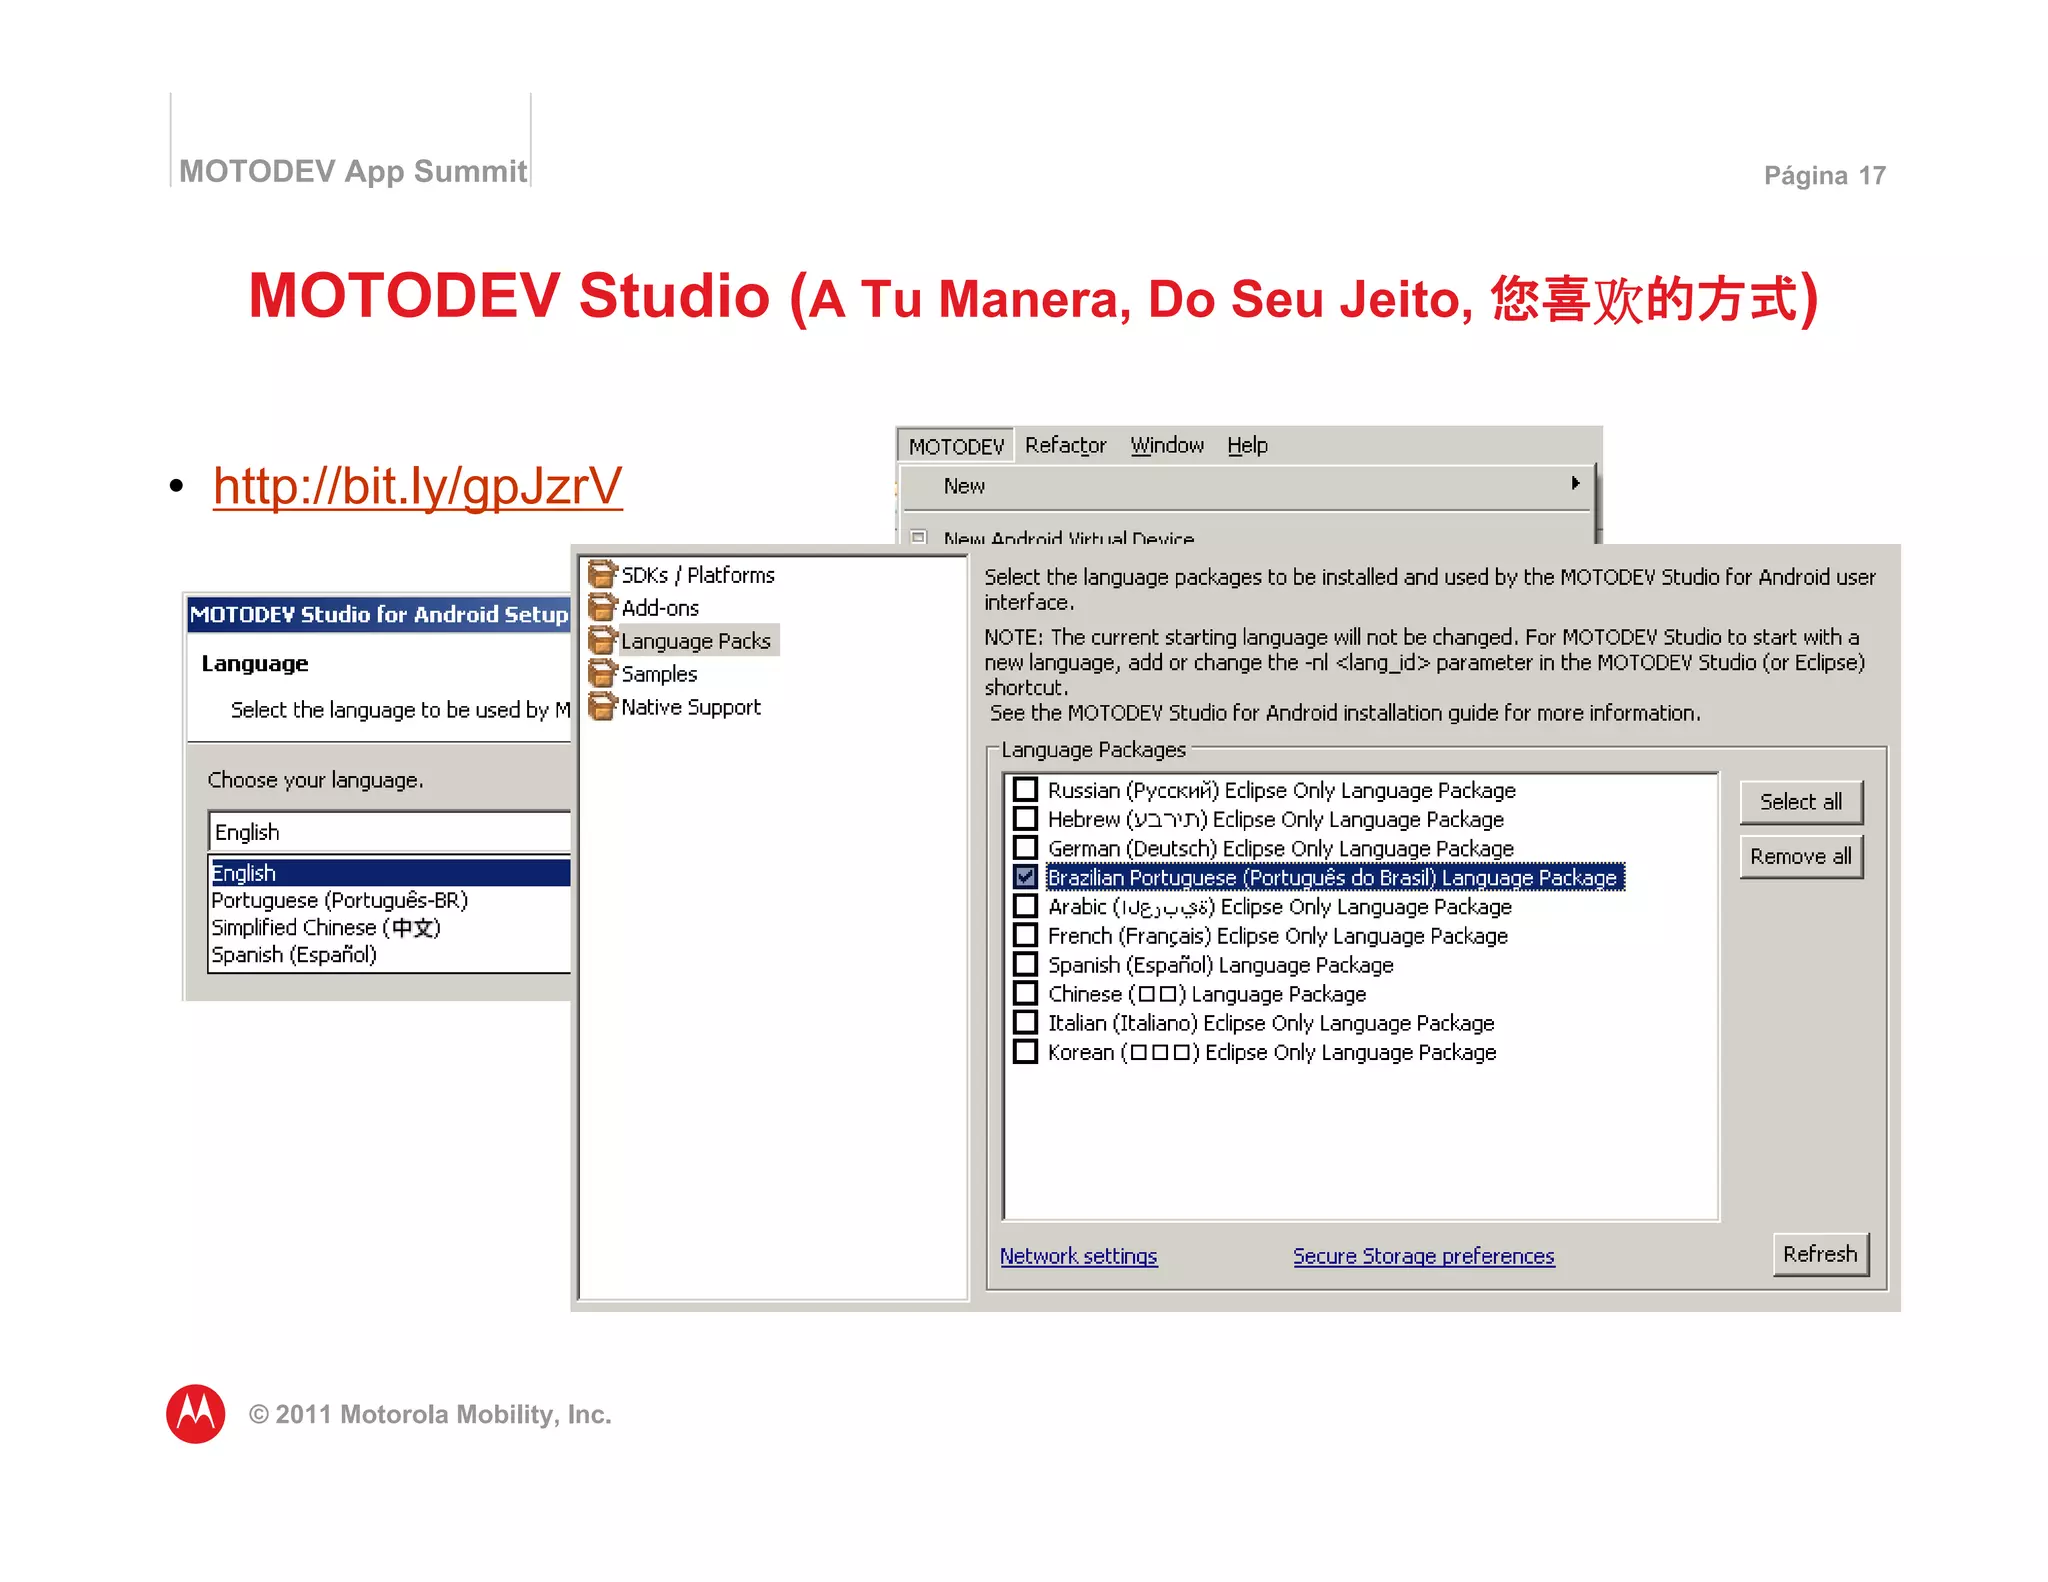Select Simplified Chinese in the language list

pyautogui.click(x=390, y=927)
